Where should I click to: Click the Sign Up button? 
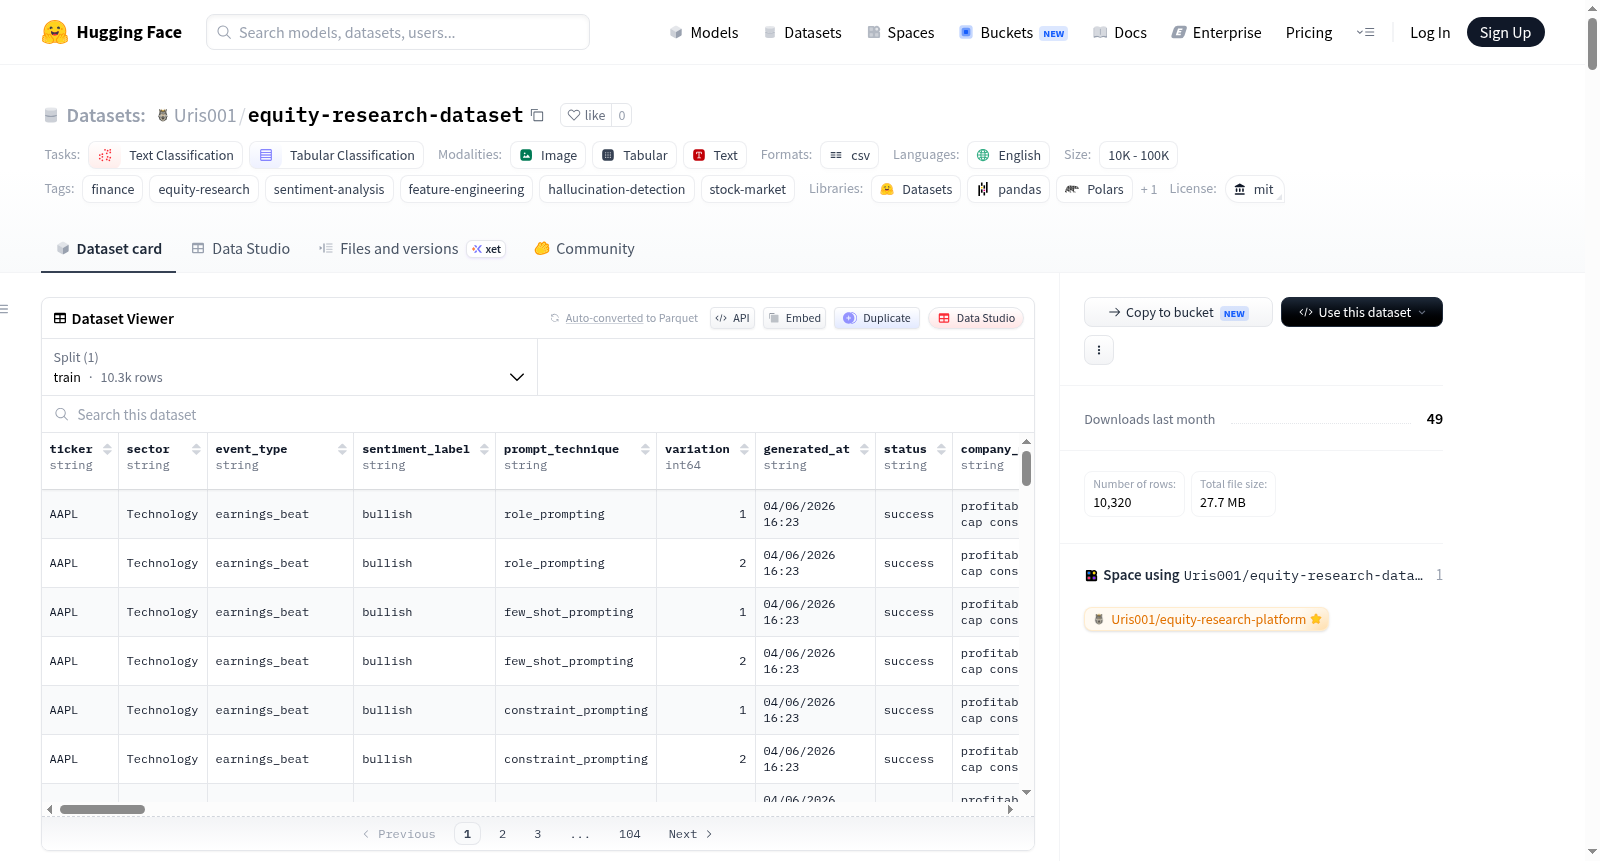pos(1505,32)
